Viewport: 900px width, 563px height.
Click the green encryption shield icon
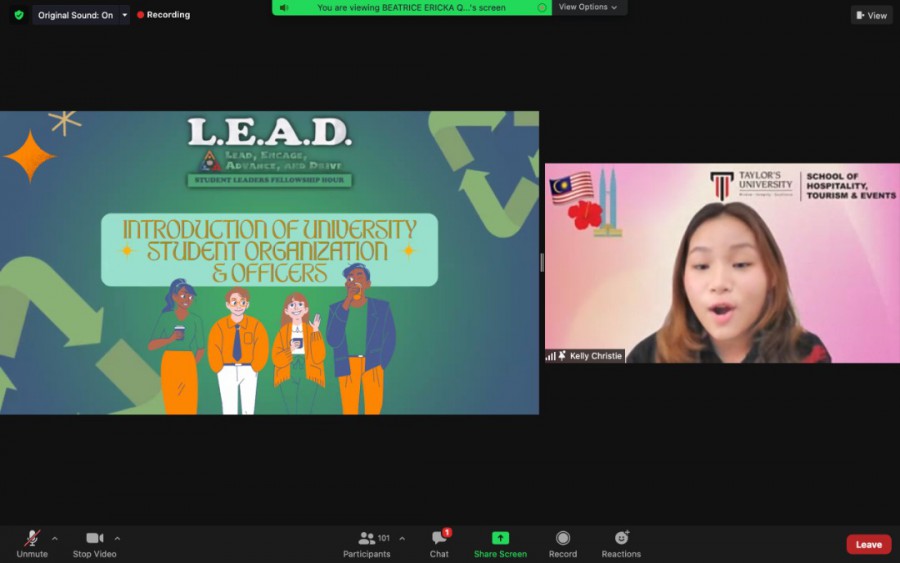tap(18, 15)
